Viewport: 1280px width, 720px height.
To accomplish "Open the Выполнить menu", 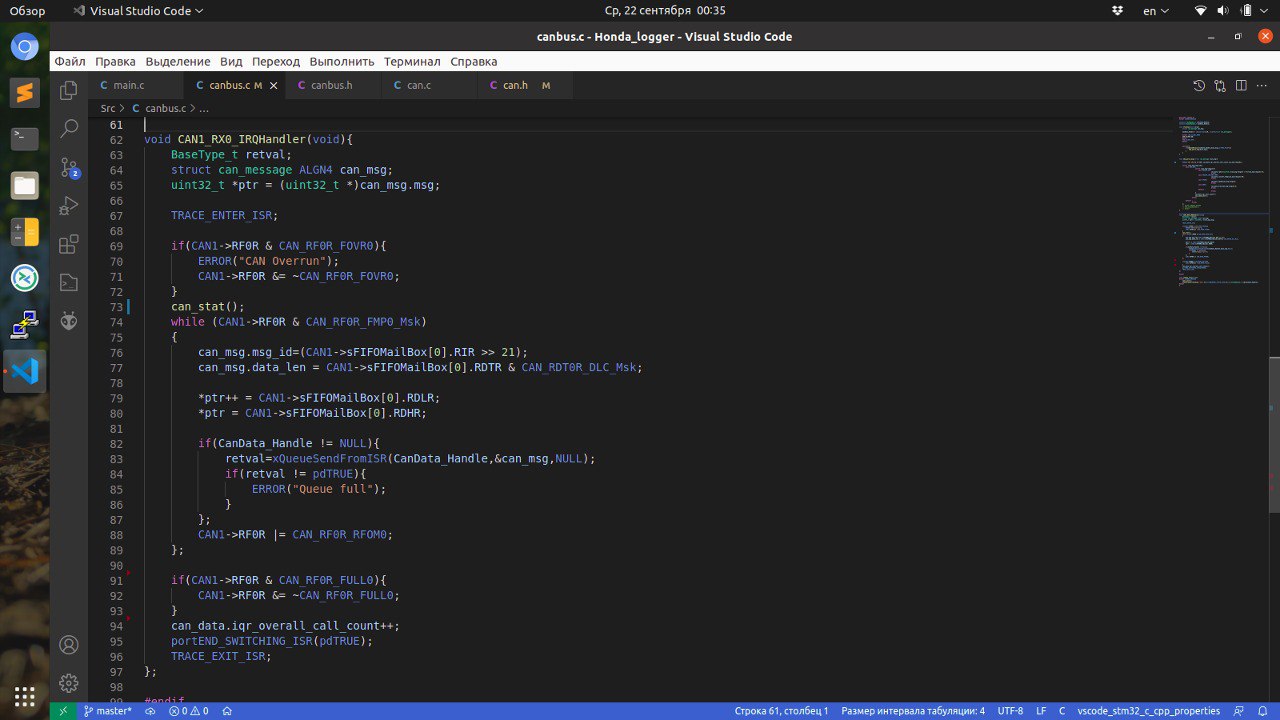I will [x=342, y=61].
